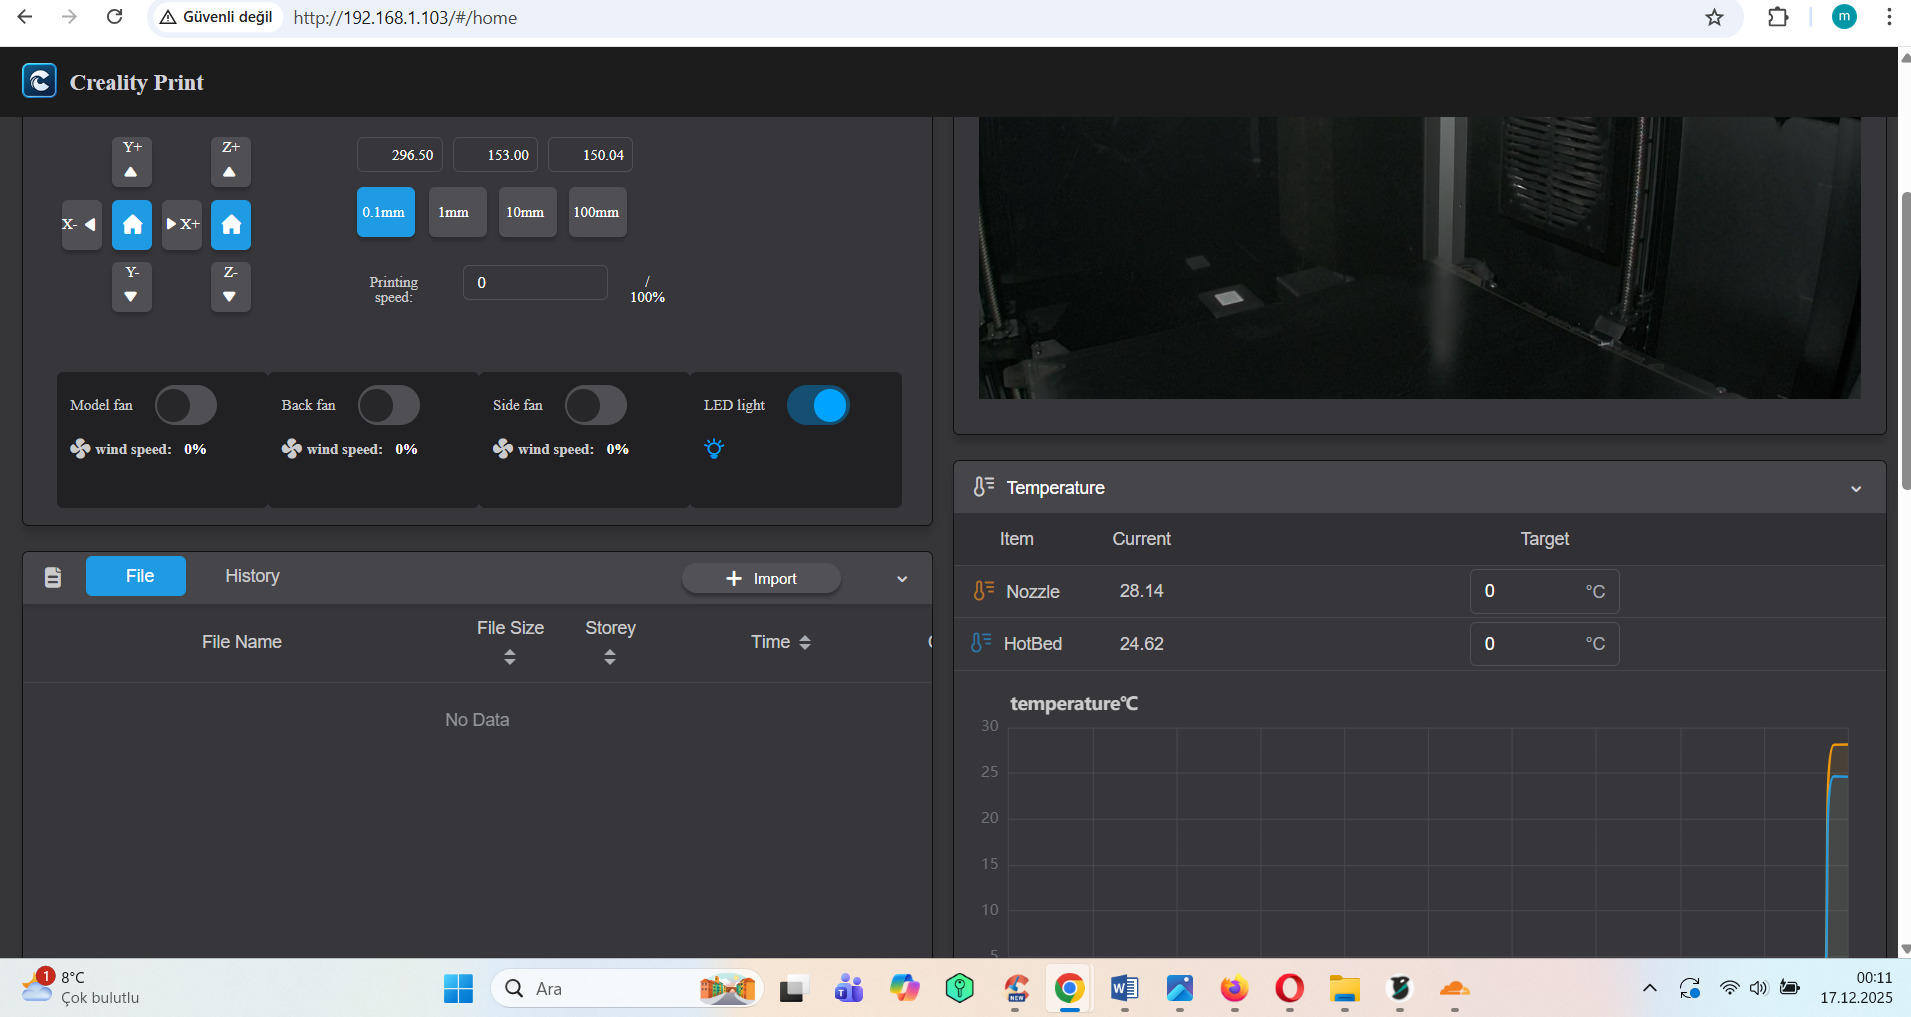Click the XY home button
This screenshot has width=1911, height=1017.
coord(132,224)
